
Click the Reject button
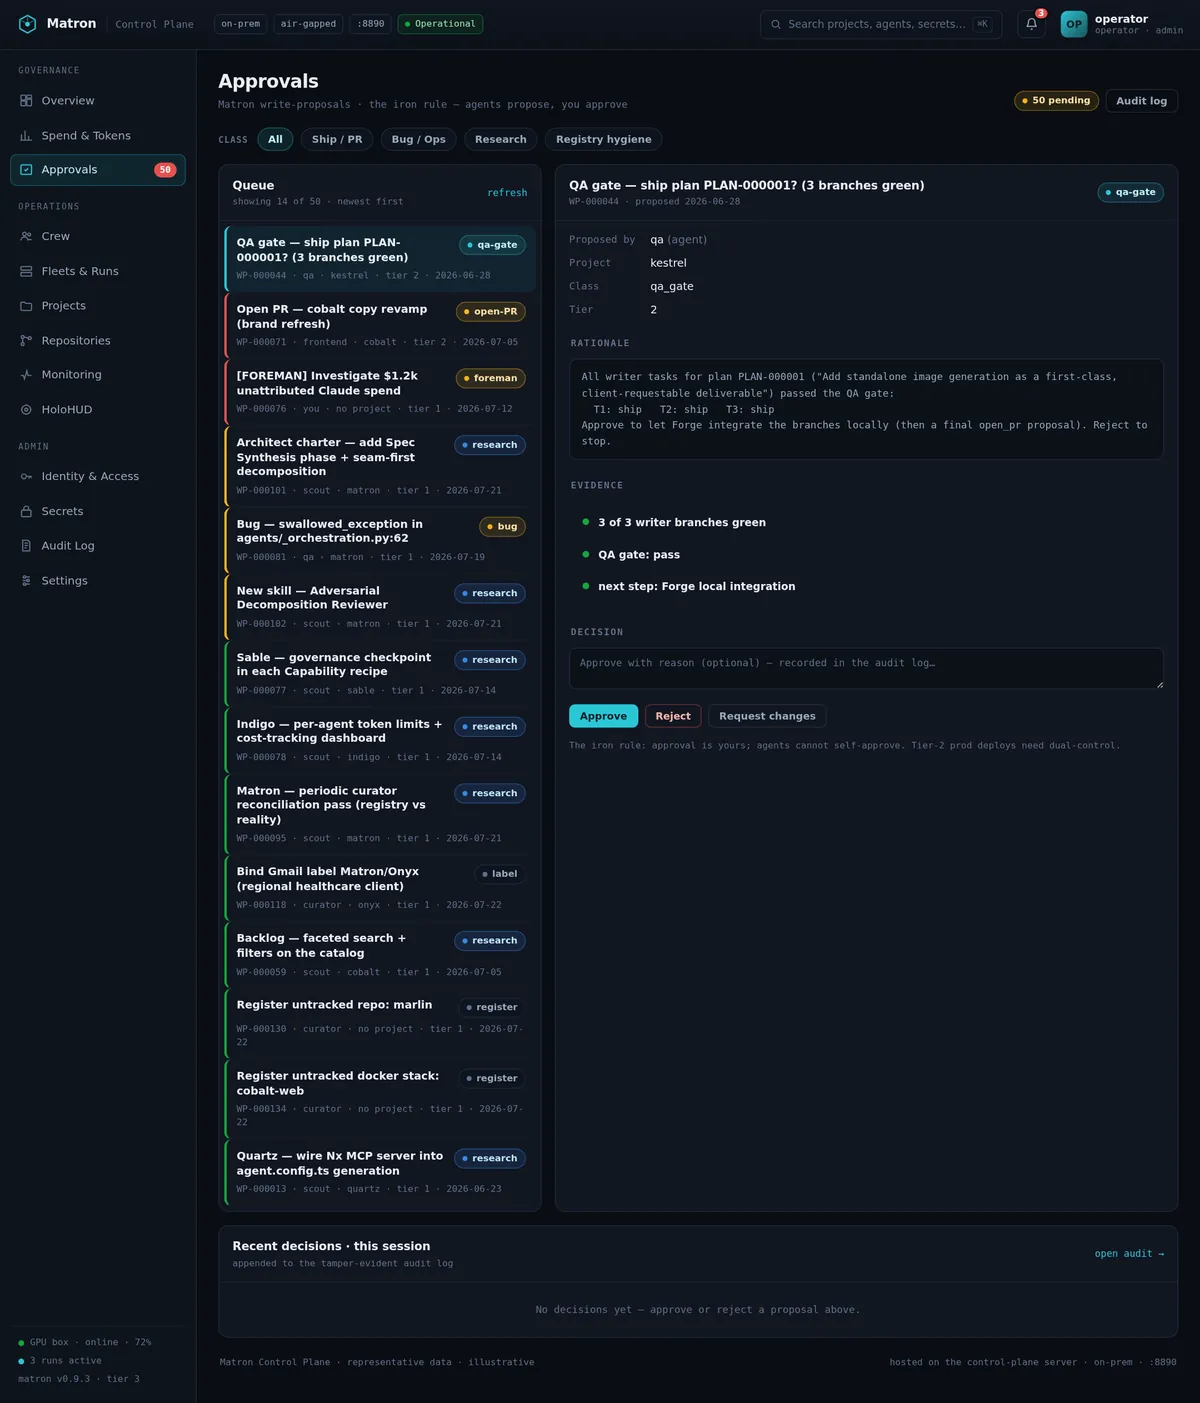(673, 716)
